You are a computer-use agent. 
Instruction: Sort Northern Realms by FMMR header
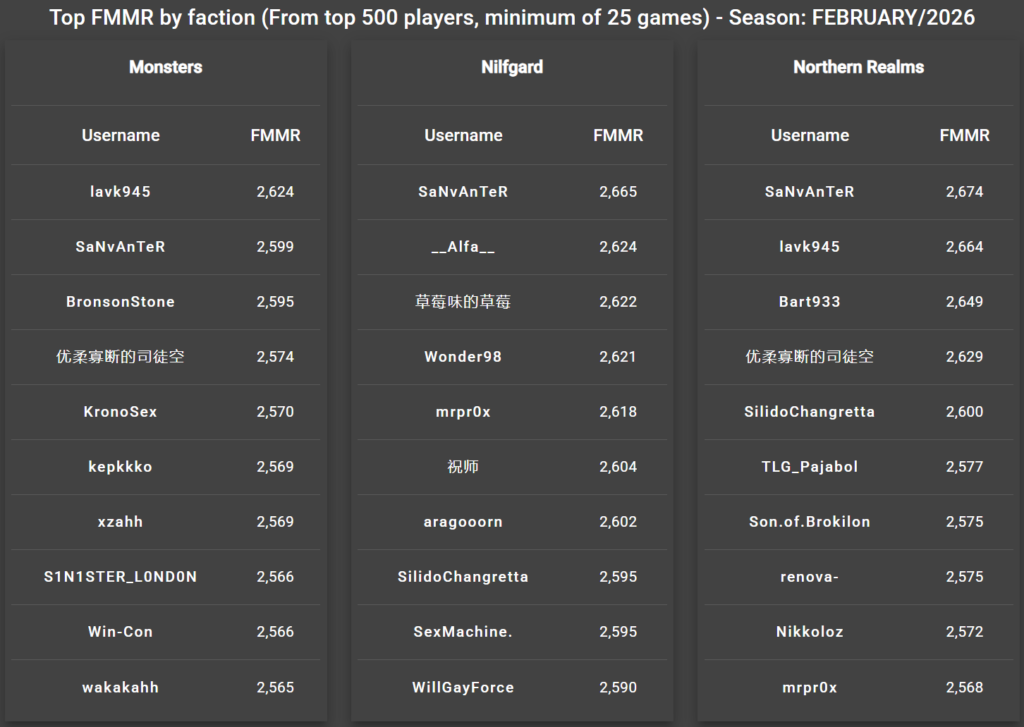964,135
